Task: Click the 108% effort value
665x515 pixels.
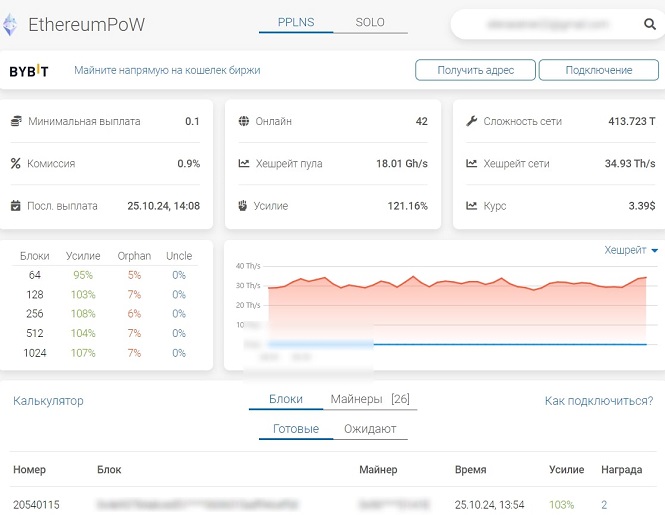Action: (x=83, y=313)
